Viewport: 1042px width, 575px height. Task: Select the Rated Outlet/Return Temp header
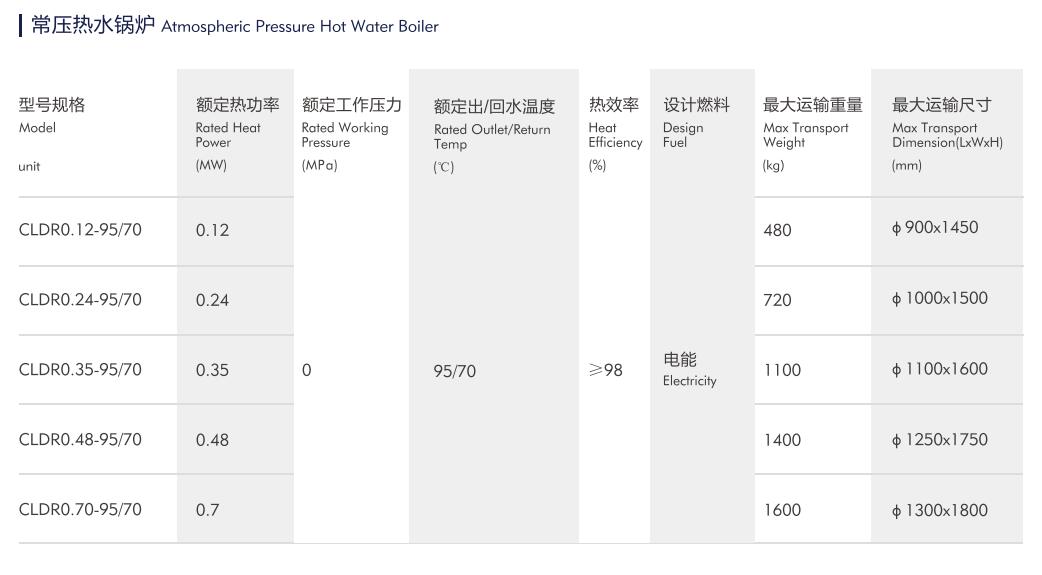coord(494,135)
